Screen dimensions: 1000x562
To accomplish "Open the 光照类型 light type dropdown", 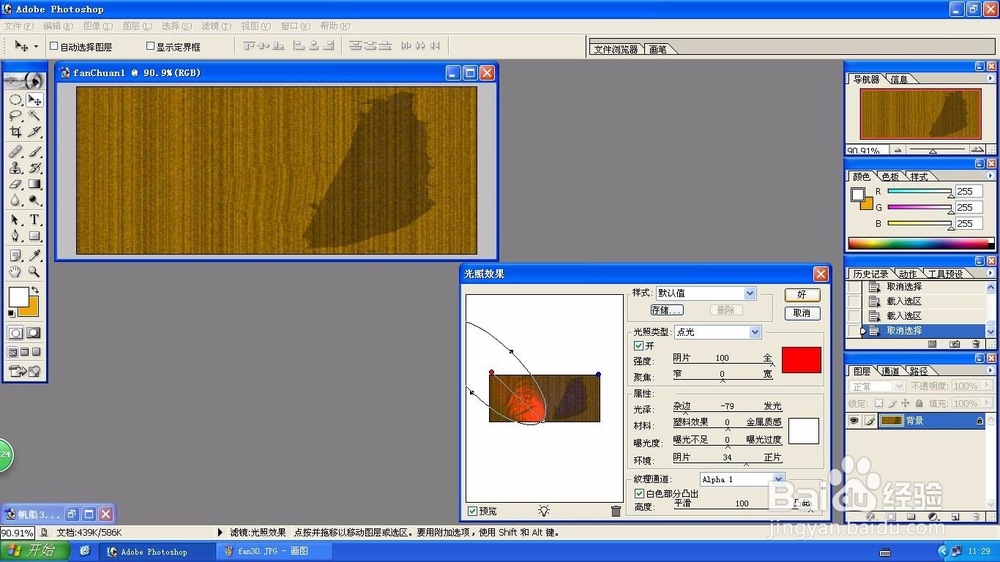I will point(754,332).
